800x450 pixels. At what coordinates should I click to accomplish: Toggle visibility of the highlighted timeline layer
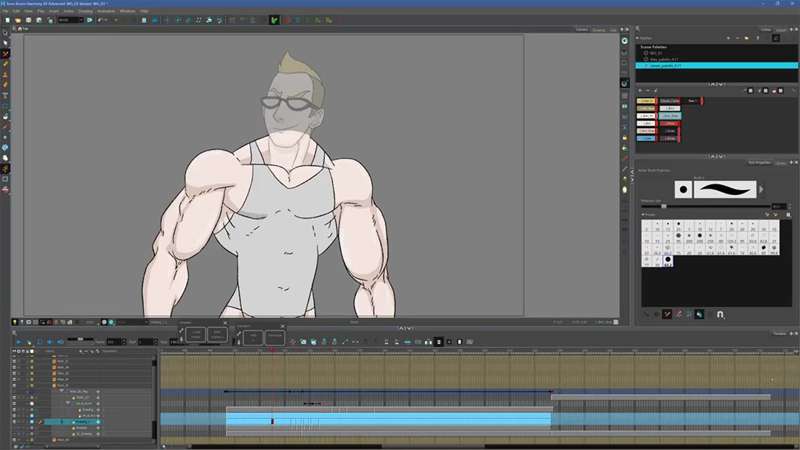pos(14,422)
